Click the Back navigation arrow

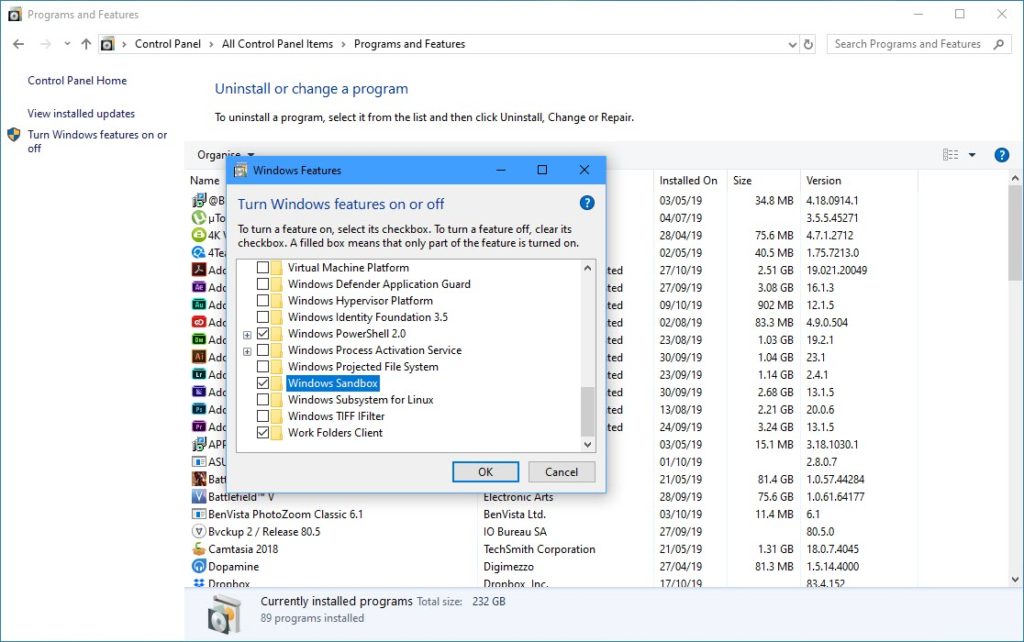click(x=18, y=44)
